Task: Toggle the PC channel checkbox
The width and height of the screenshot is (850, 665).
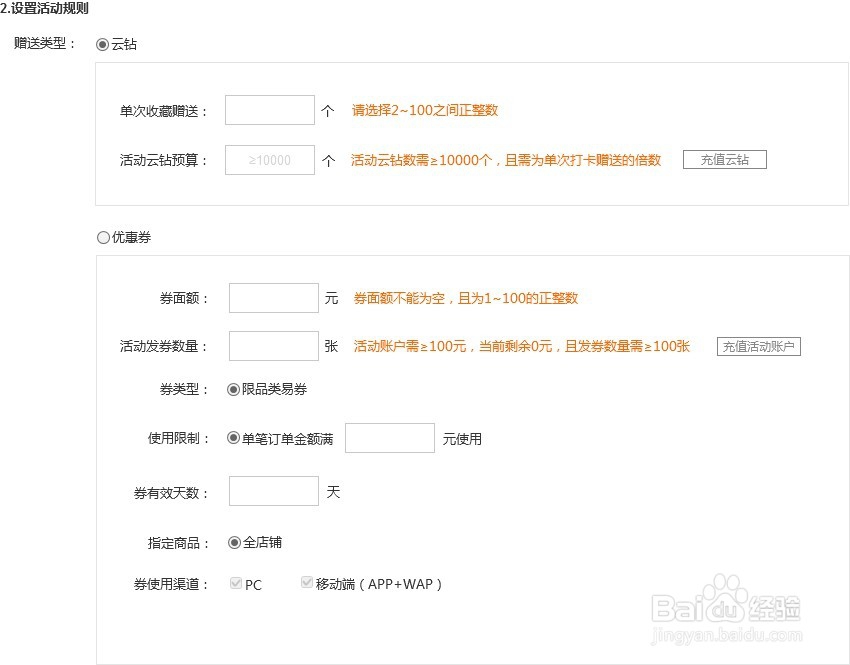Action: pyautogui.click(x=236, y=583)
